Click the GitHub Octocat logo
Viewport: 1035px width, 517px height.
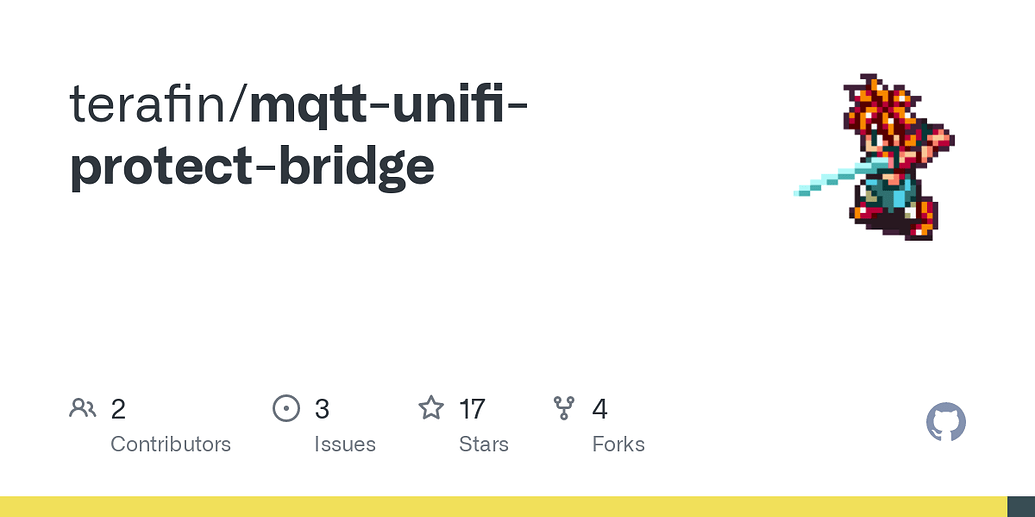[946, 423]
